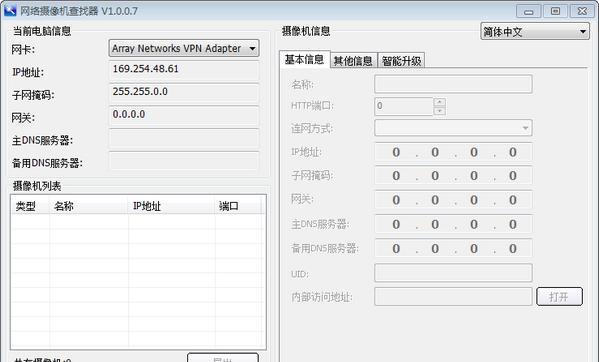Close the 网络摄像机查找器 window
This screenshot has width=599, height=362.
click(582, 11)
